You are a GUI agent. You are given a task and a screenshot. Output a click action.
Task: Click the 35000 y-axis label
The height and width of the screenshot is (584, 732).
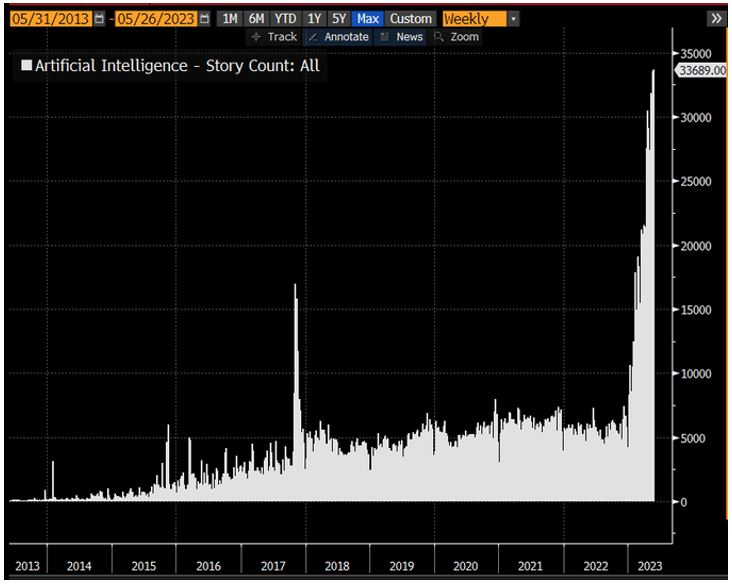(x=696, y=54)
